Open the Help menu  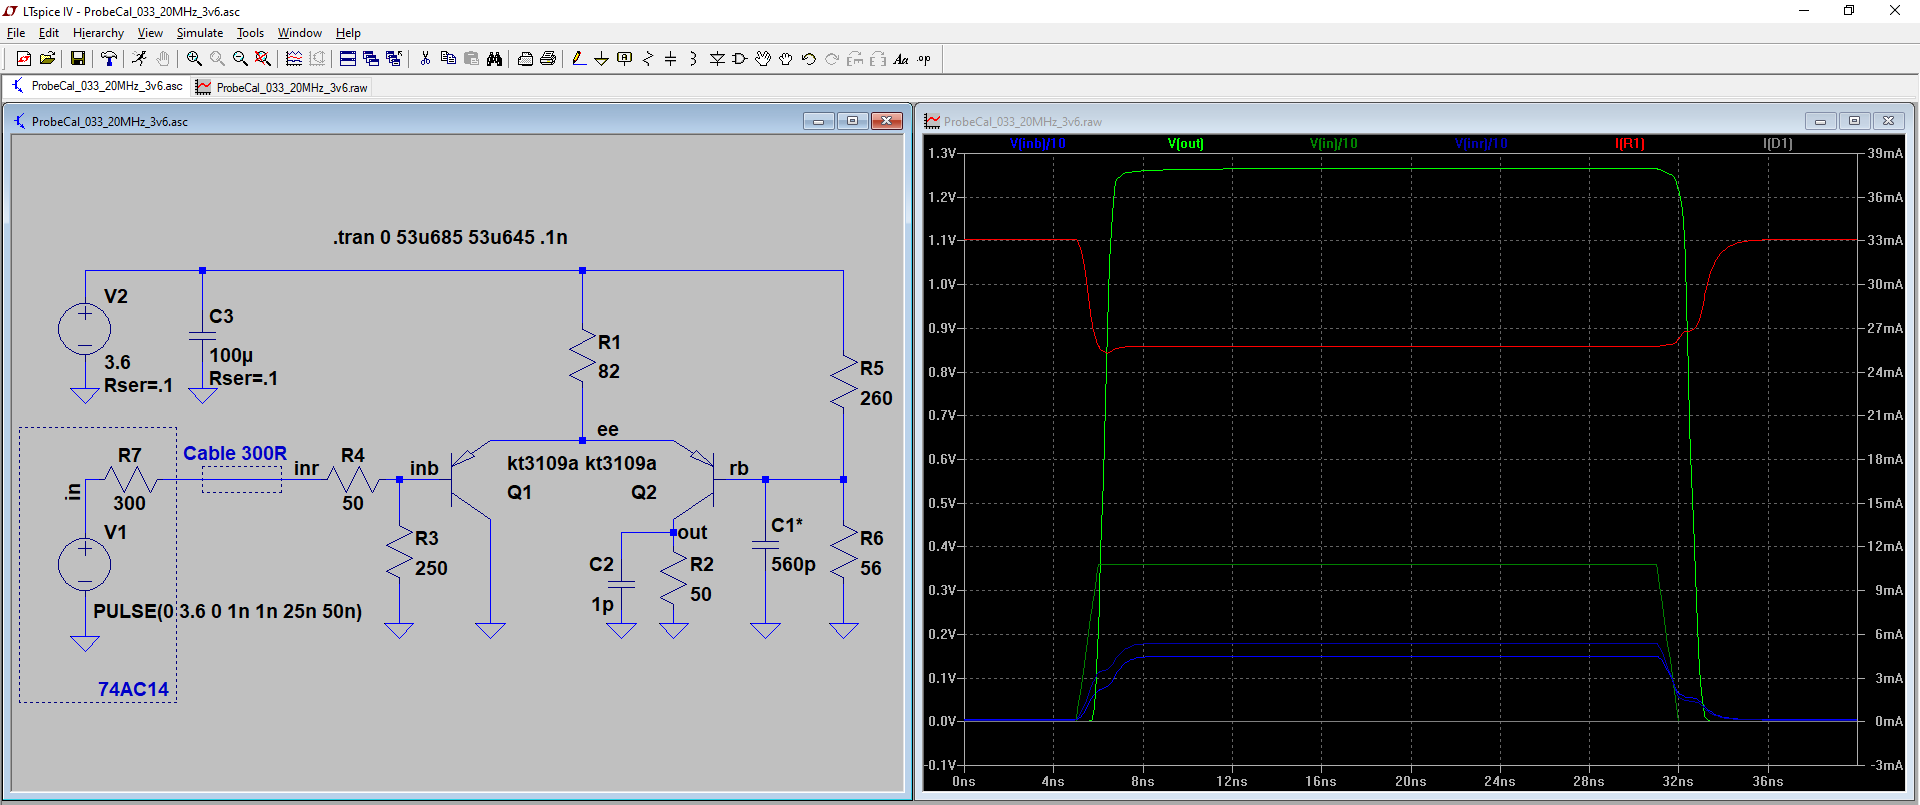[348, 33]
